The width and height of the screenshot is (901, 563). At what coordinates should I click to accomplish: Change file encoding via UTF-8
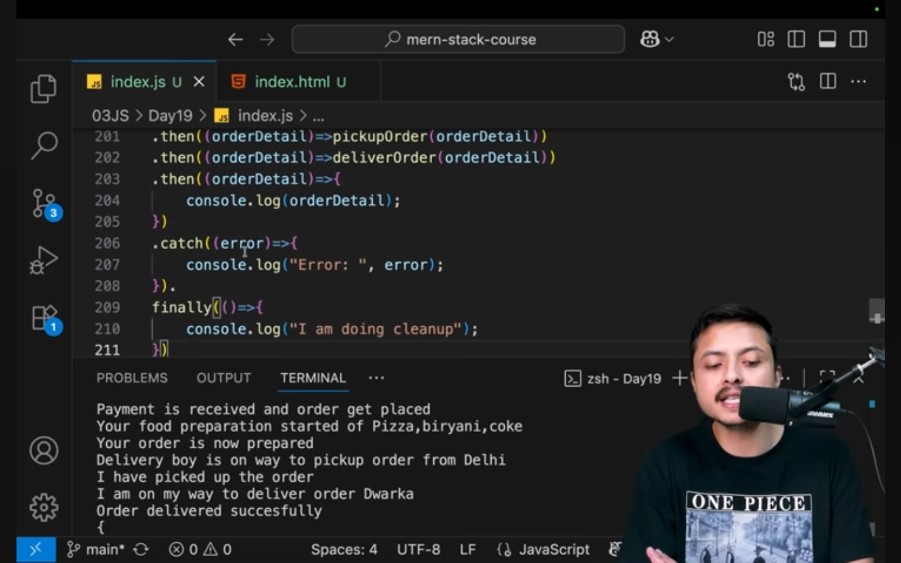pyautogui.click(x=418, y=550)
